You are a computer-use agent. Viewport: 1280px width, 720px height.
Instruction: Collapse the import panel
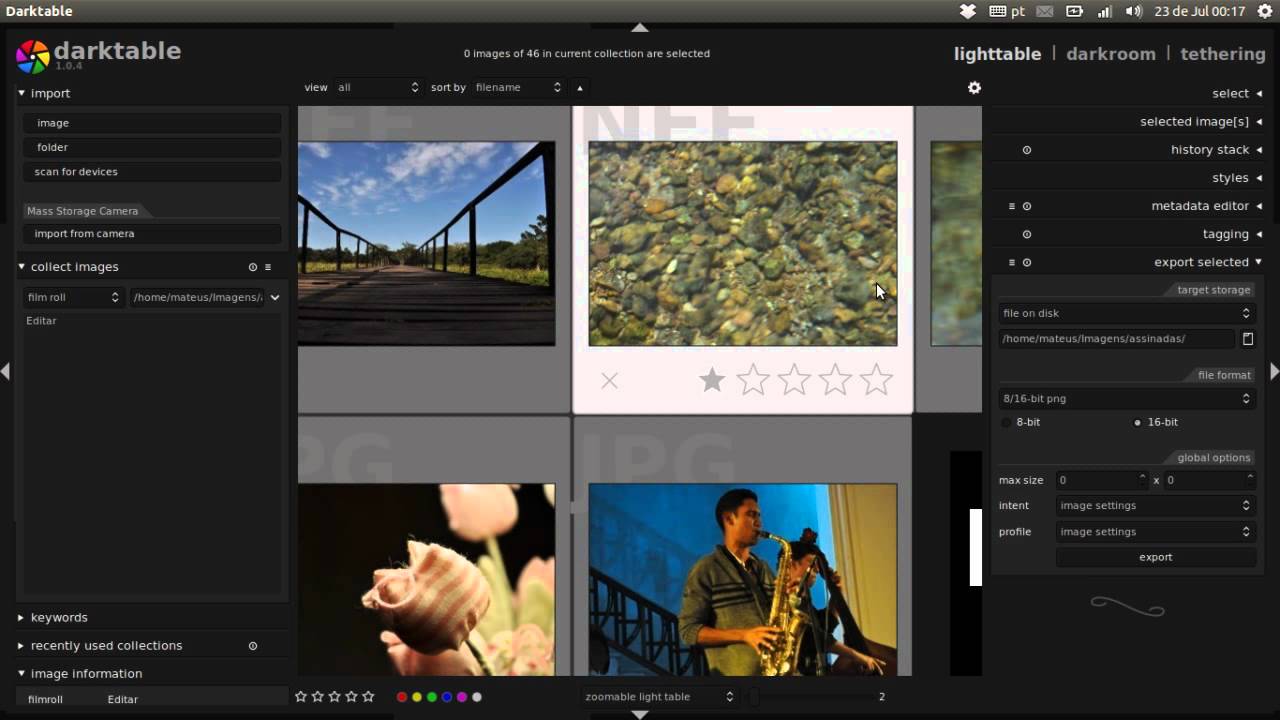[50, 93]
